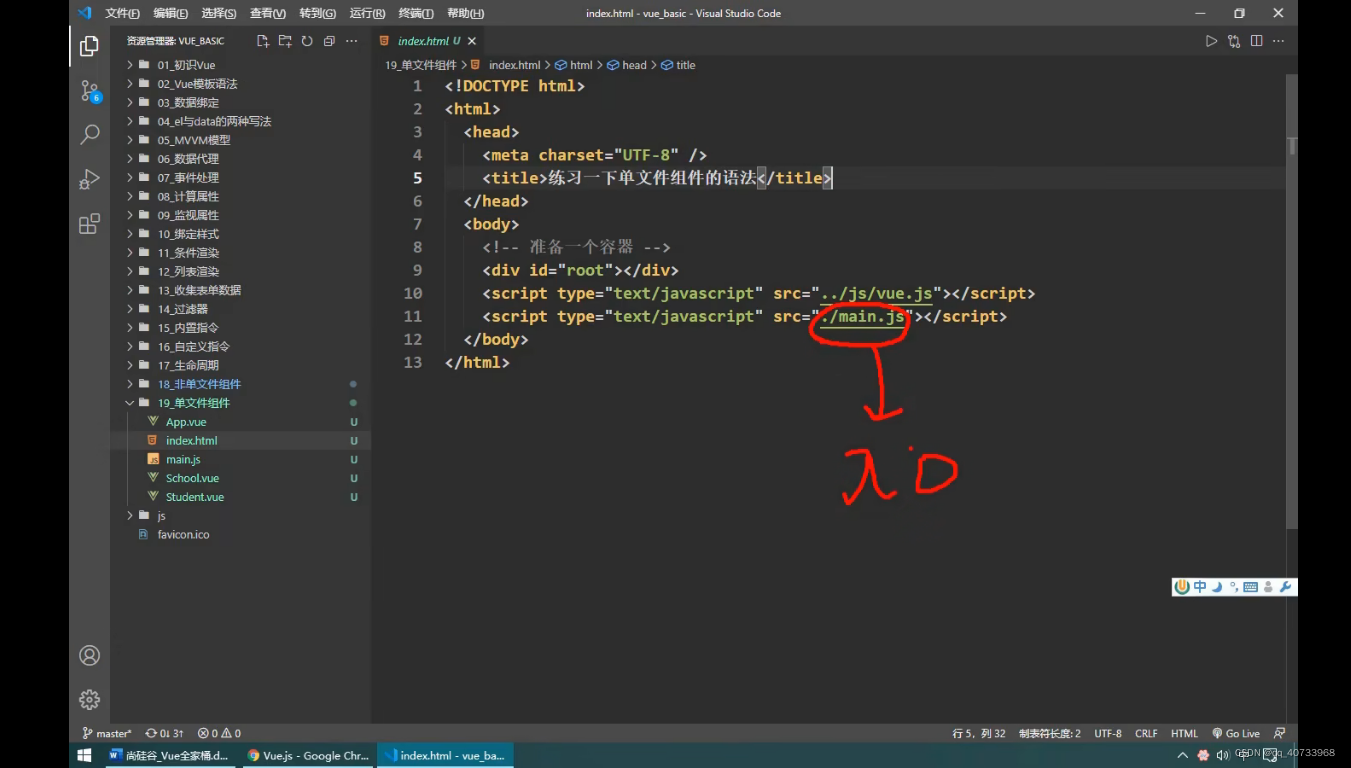Image resolution: width=1351 pixels, height=768 pixels.
Task: Click the IME wrench settings icon
Action: pyautogui.click(x=1286, y=587)
